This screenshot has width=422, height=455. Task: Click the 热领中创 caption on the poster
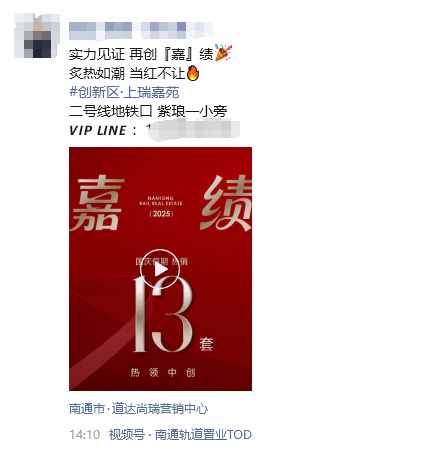tap(163, 372)
